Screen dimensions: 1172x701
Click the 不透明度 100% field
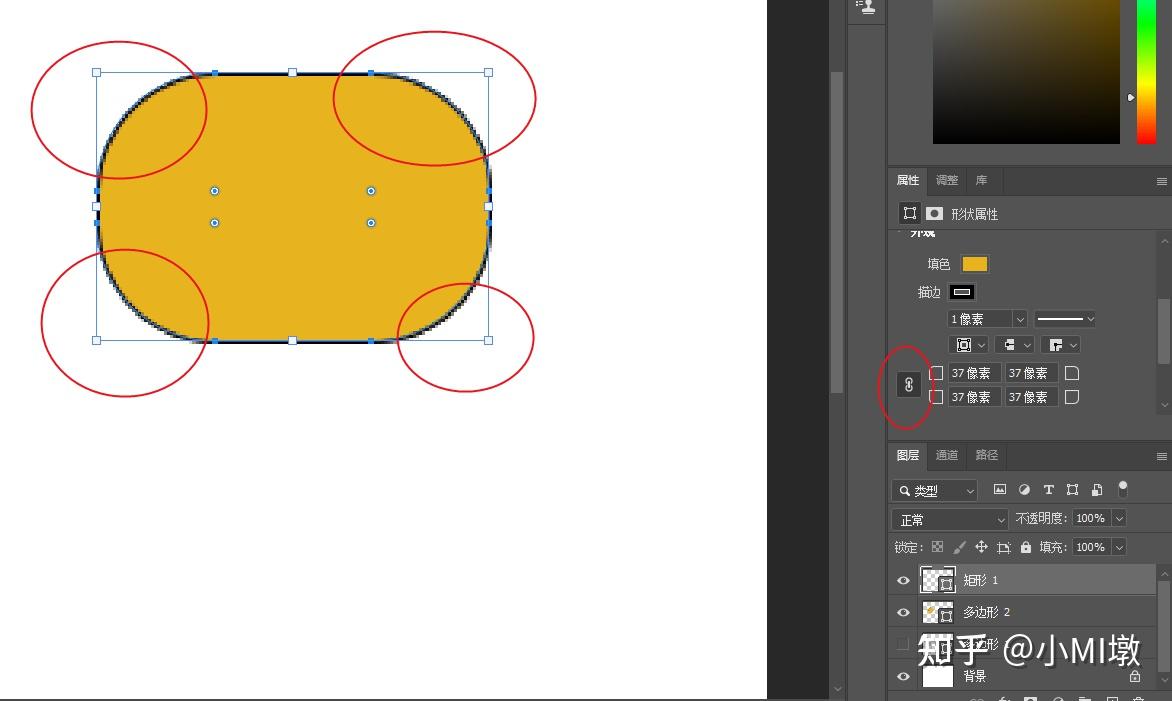(x=1092, y=519)
